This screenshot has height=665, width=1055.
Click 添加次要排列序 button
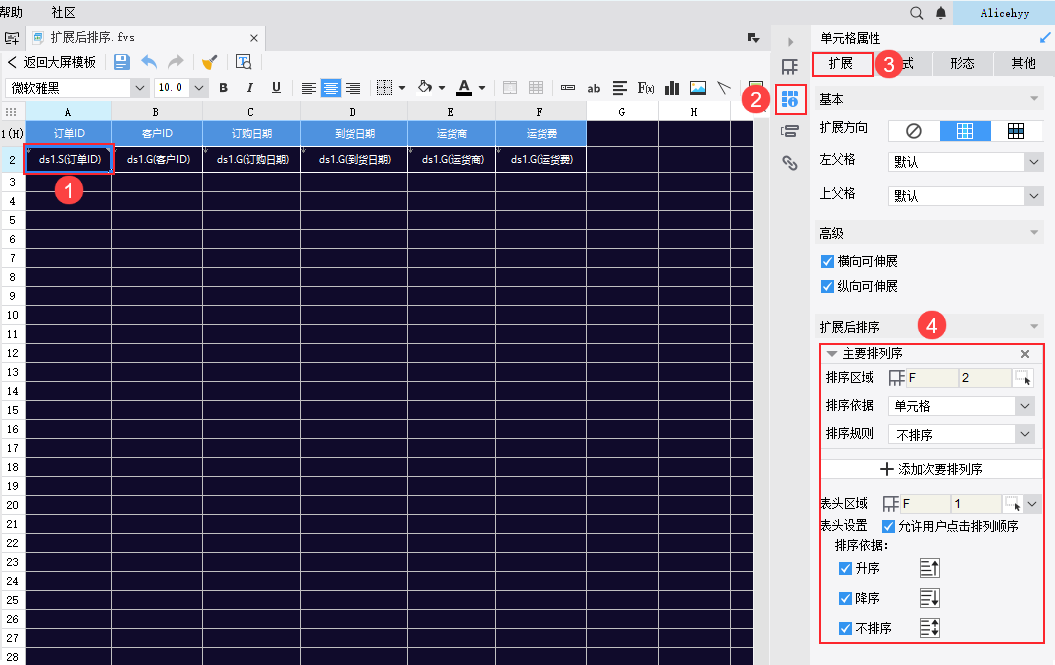pos(931,469)
